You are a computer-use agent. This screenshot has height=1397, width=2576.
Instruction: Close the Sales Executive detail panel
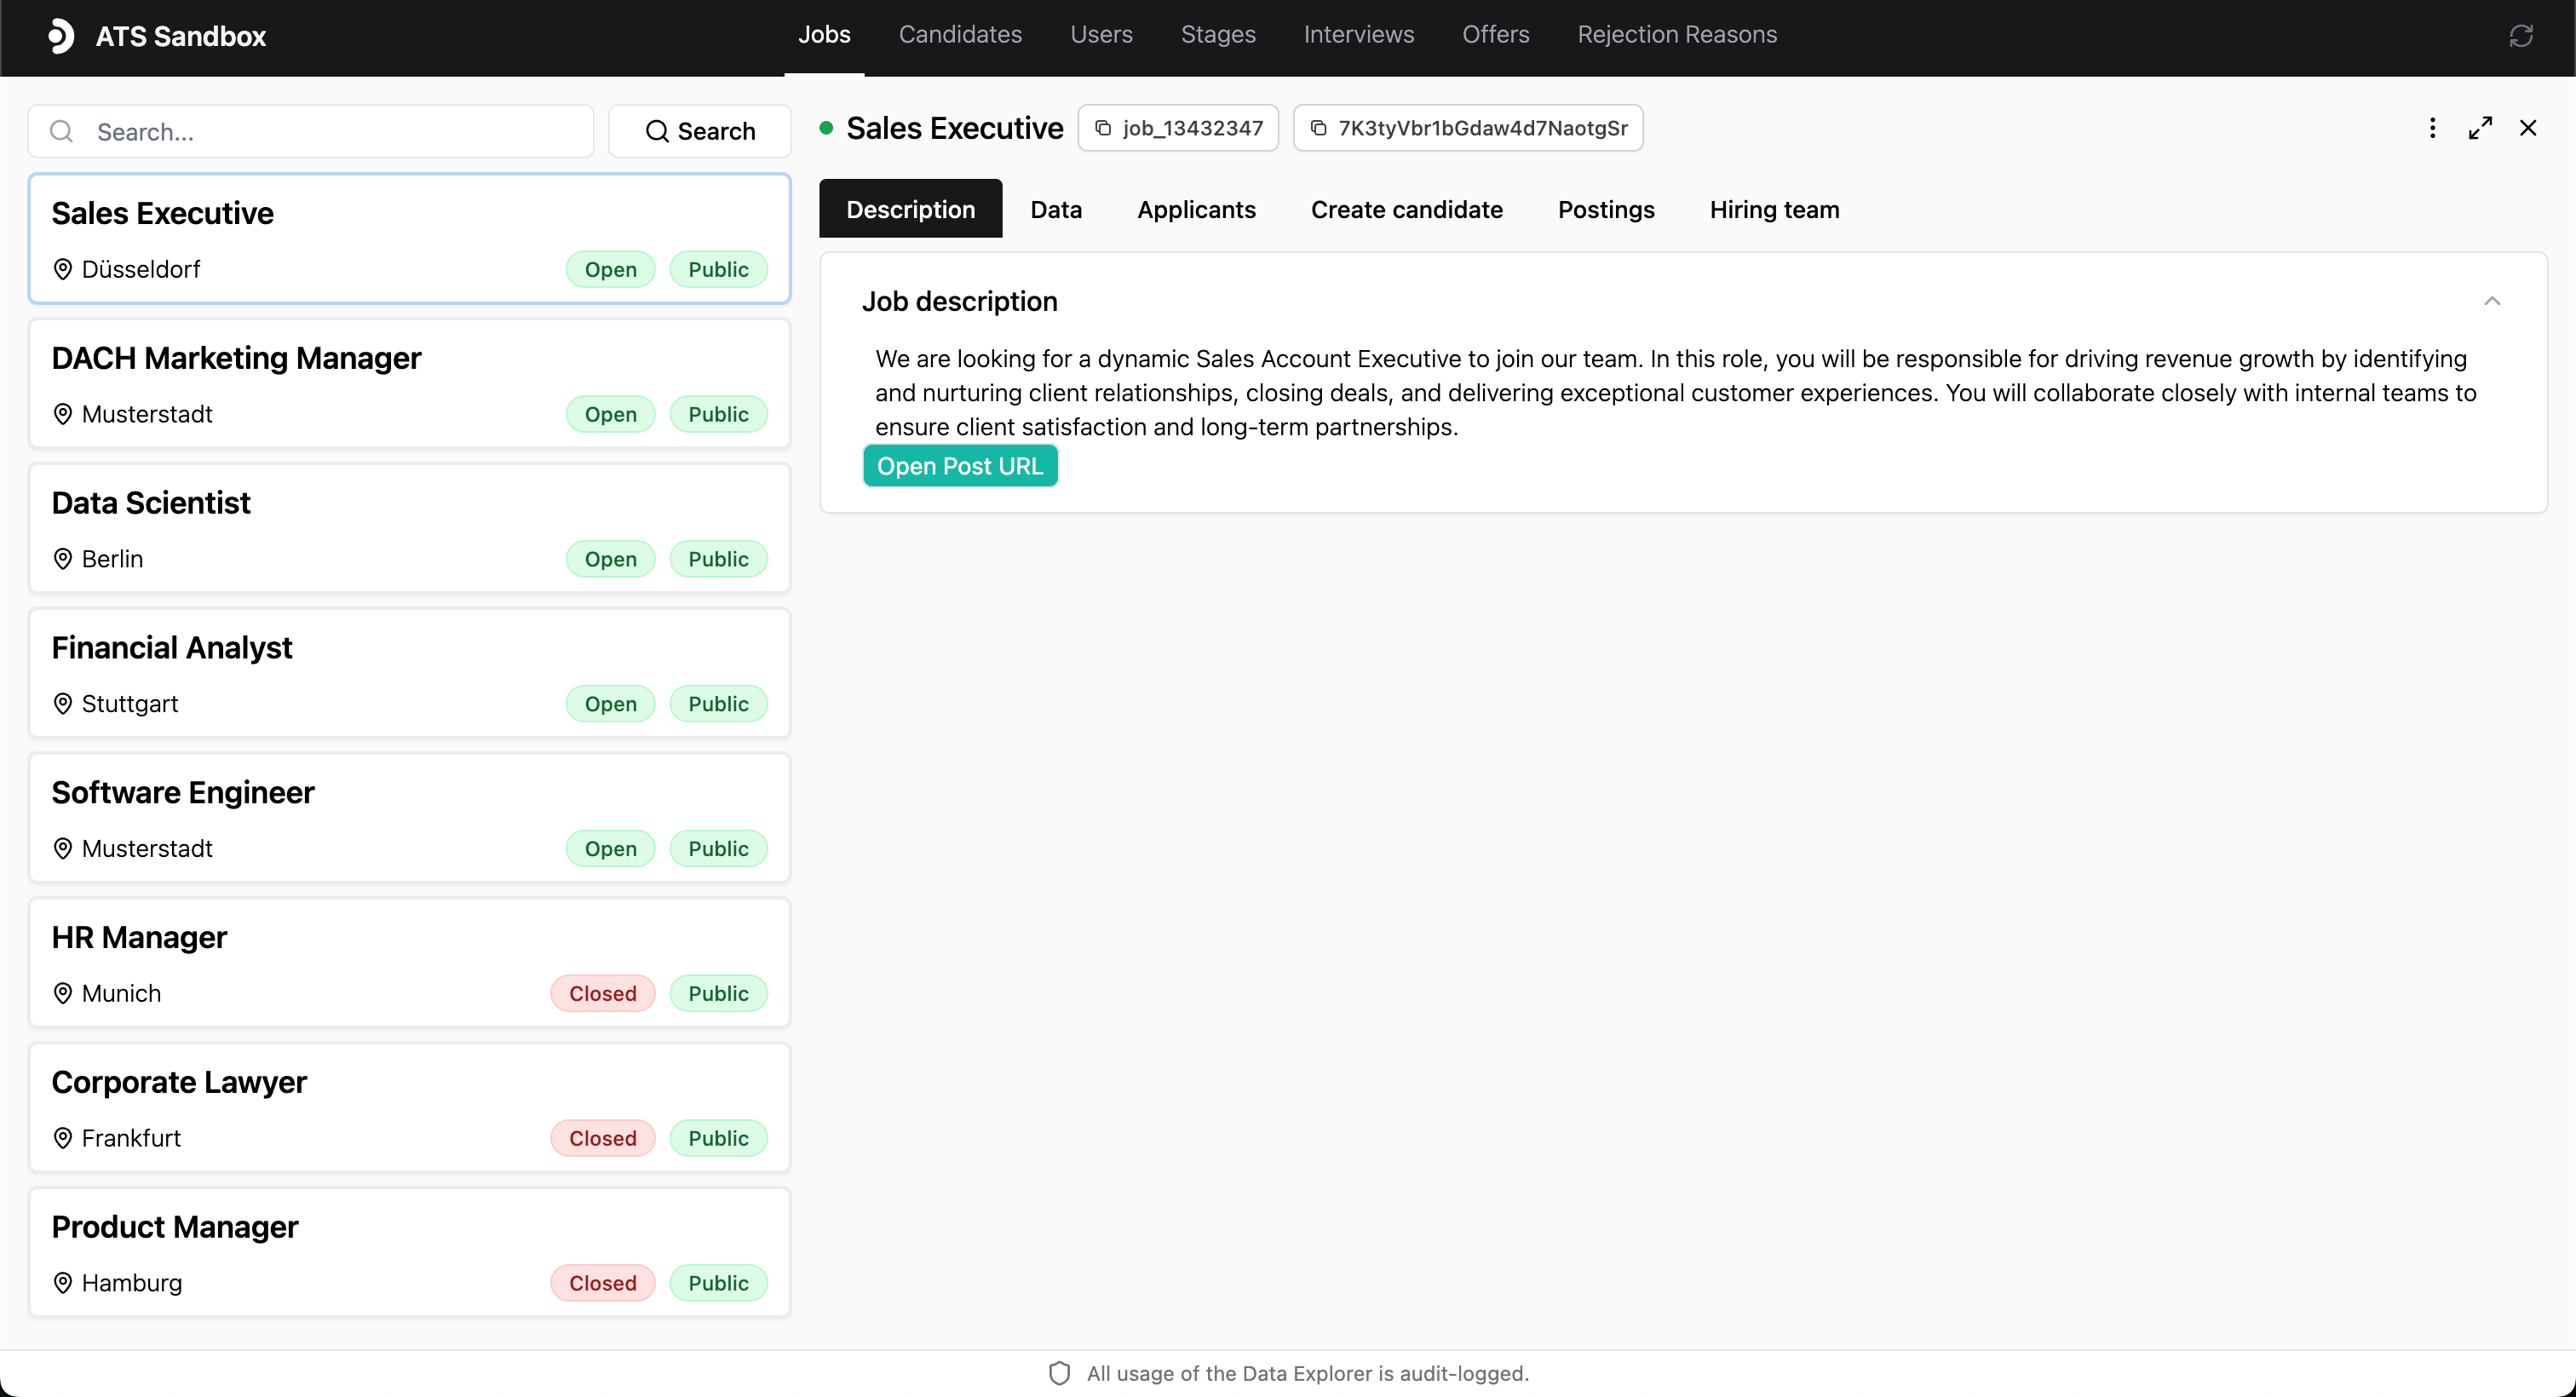click(2528, 128)
